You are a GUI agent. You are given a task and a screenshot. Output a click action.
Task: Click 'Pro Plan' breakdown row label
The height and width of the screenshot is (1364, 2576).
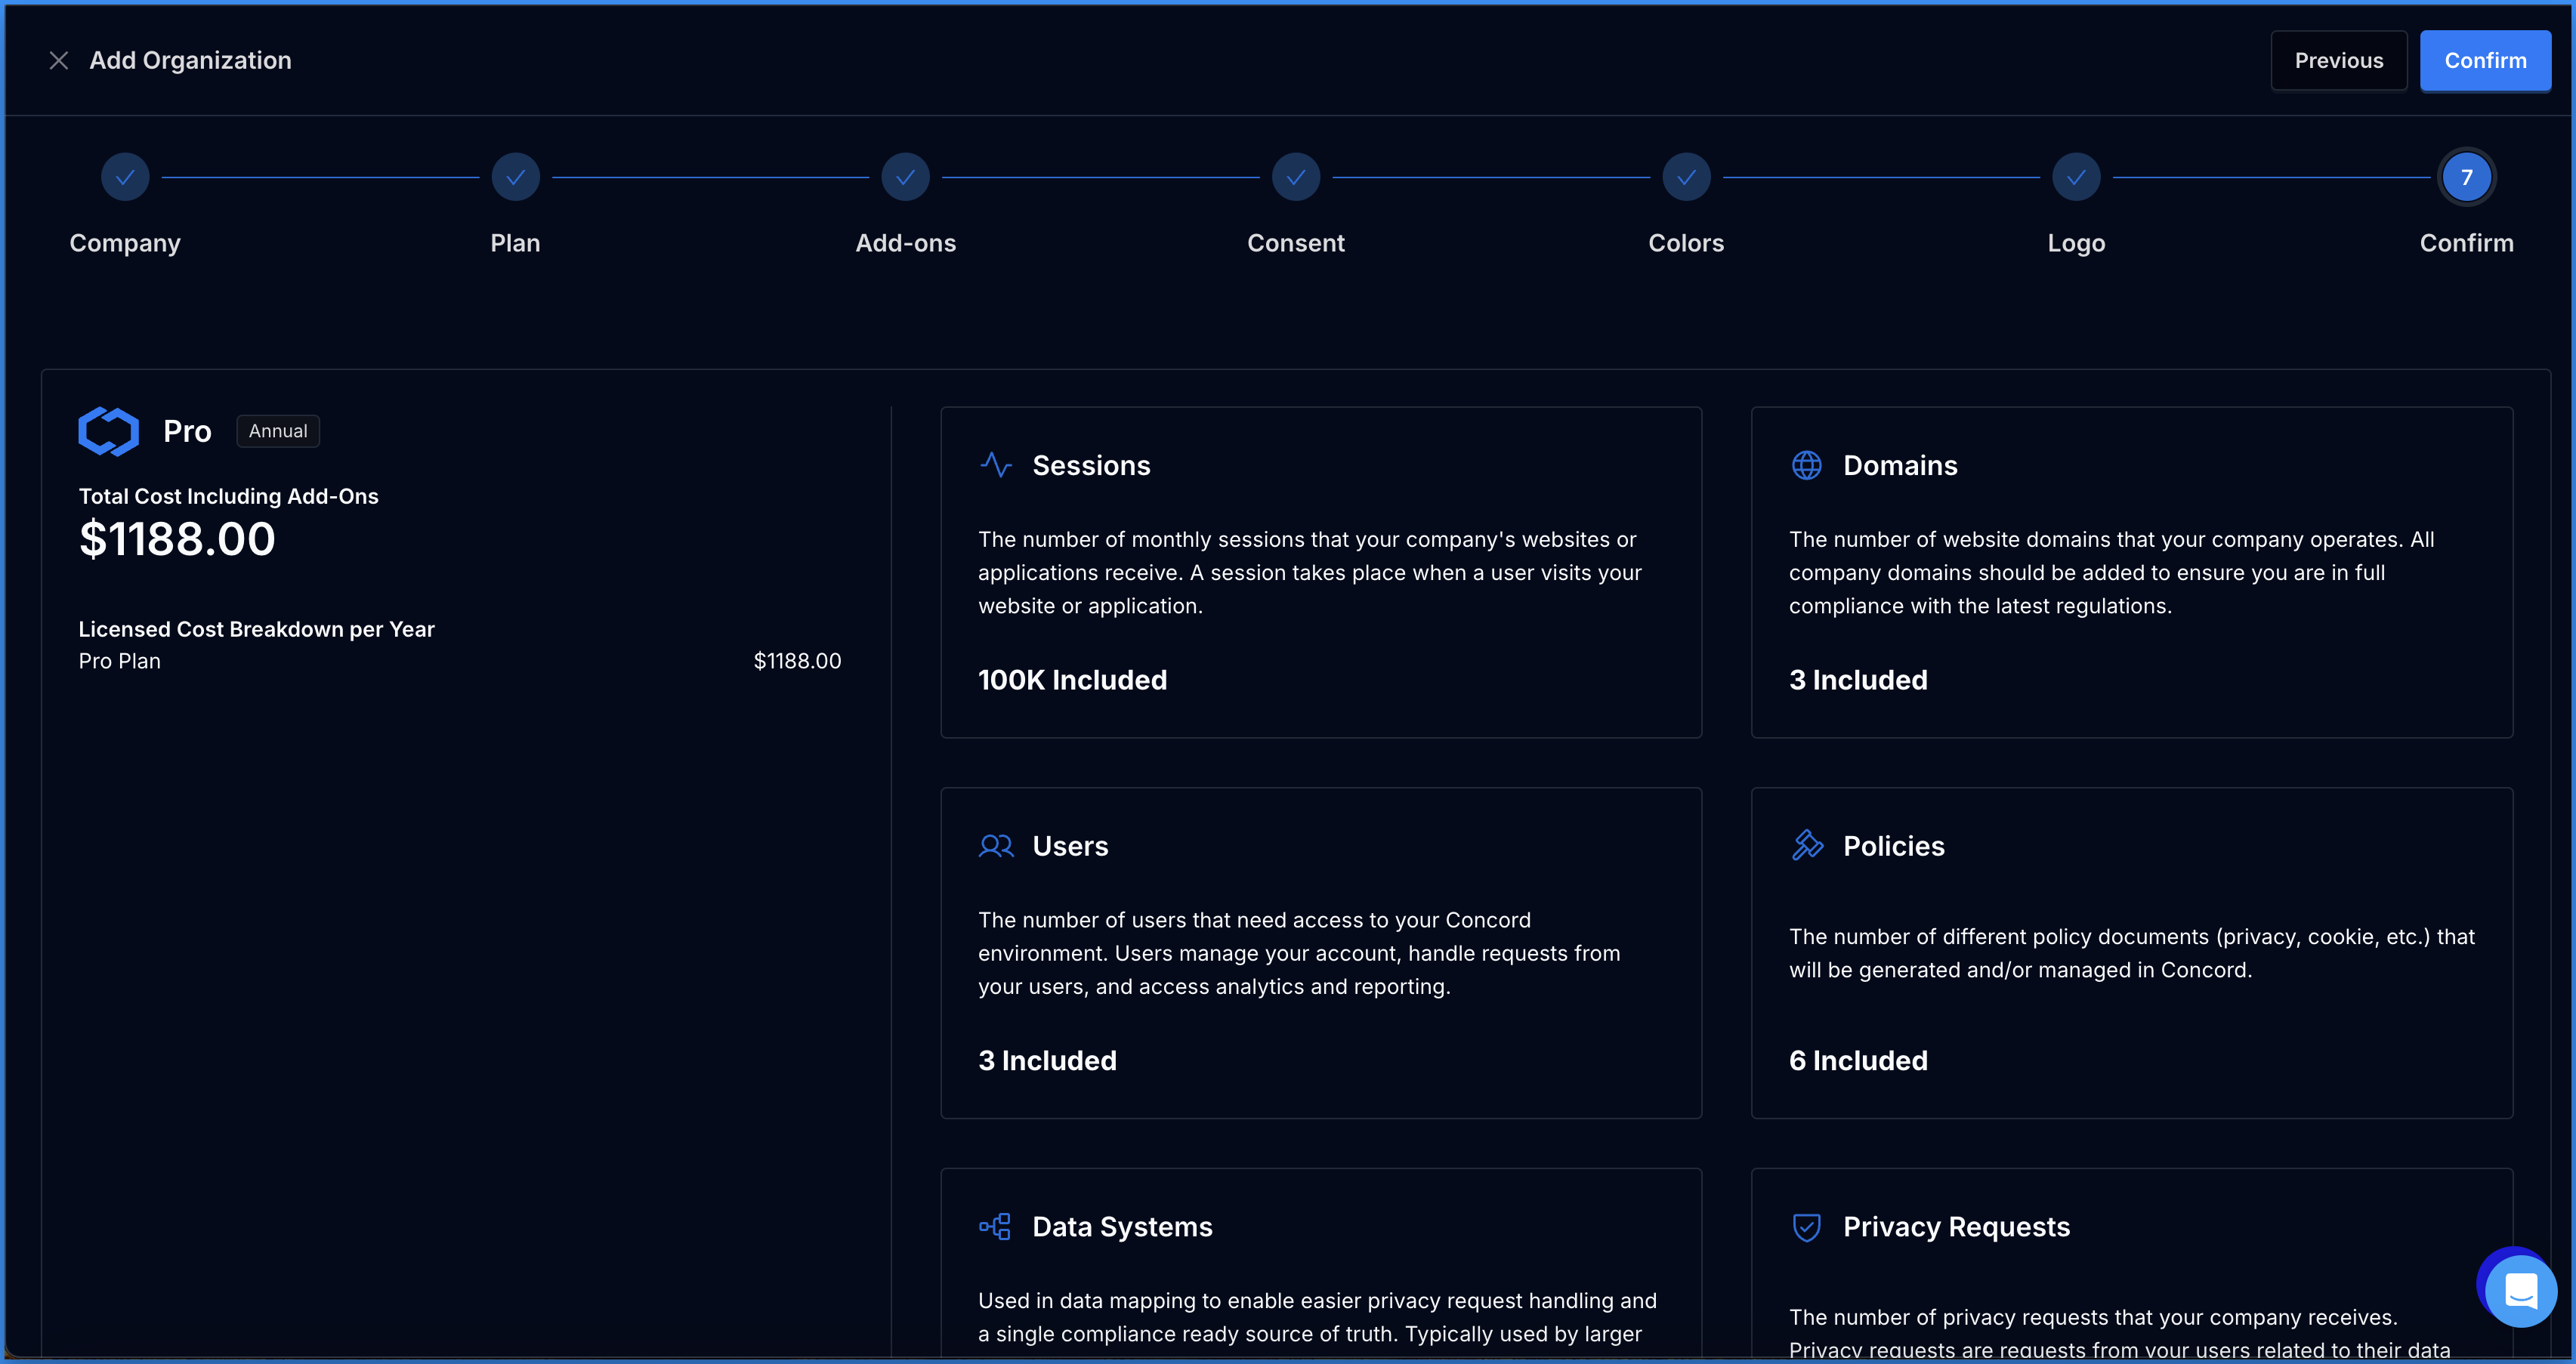120,661
